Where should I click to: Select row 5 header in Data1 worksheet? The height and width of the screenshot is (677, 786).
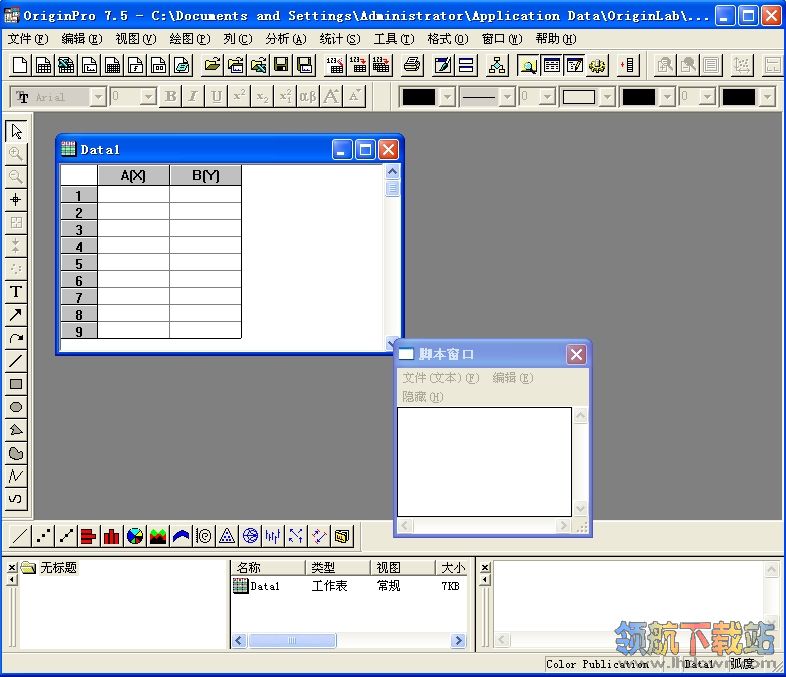point(79,263)
